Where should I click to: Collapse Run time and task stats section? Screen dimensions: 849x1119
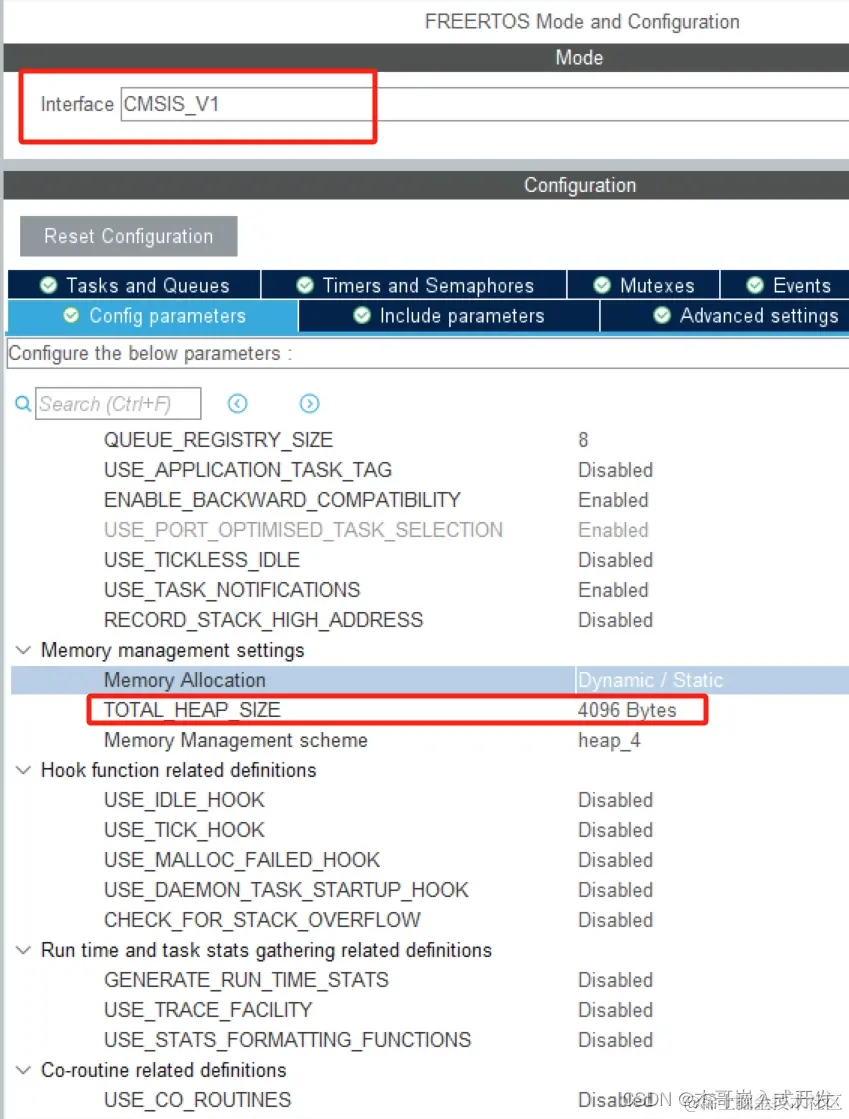pos(24,950)
